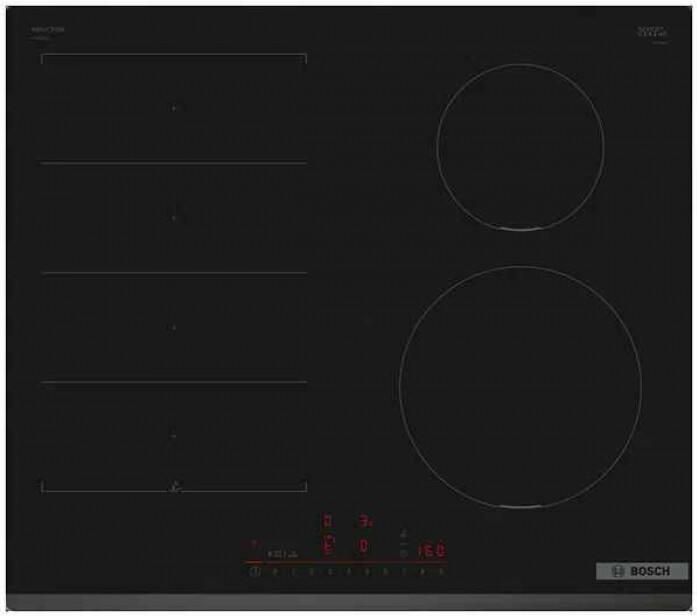Select the third flex zone segment
Viewport: 697px width, 616px height.
pyautogui.click(x=174, y=328)
